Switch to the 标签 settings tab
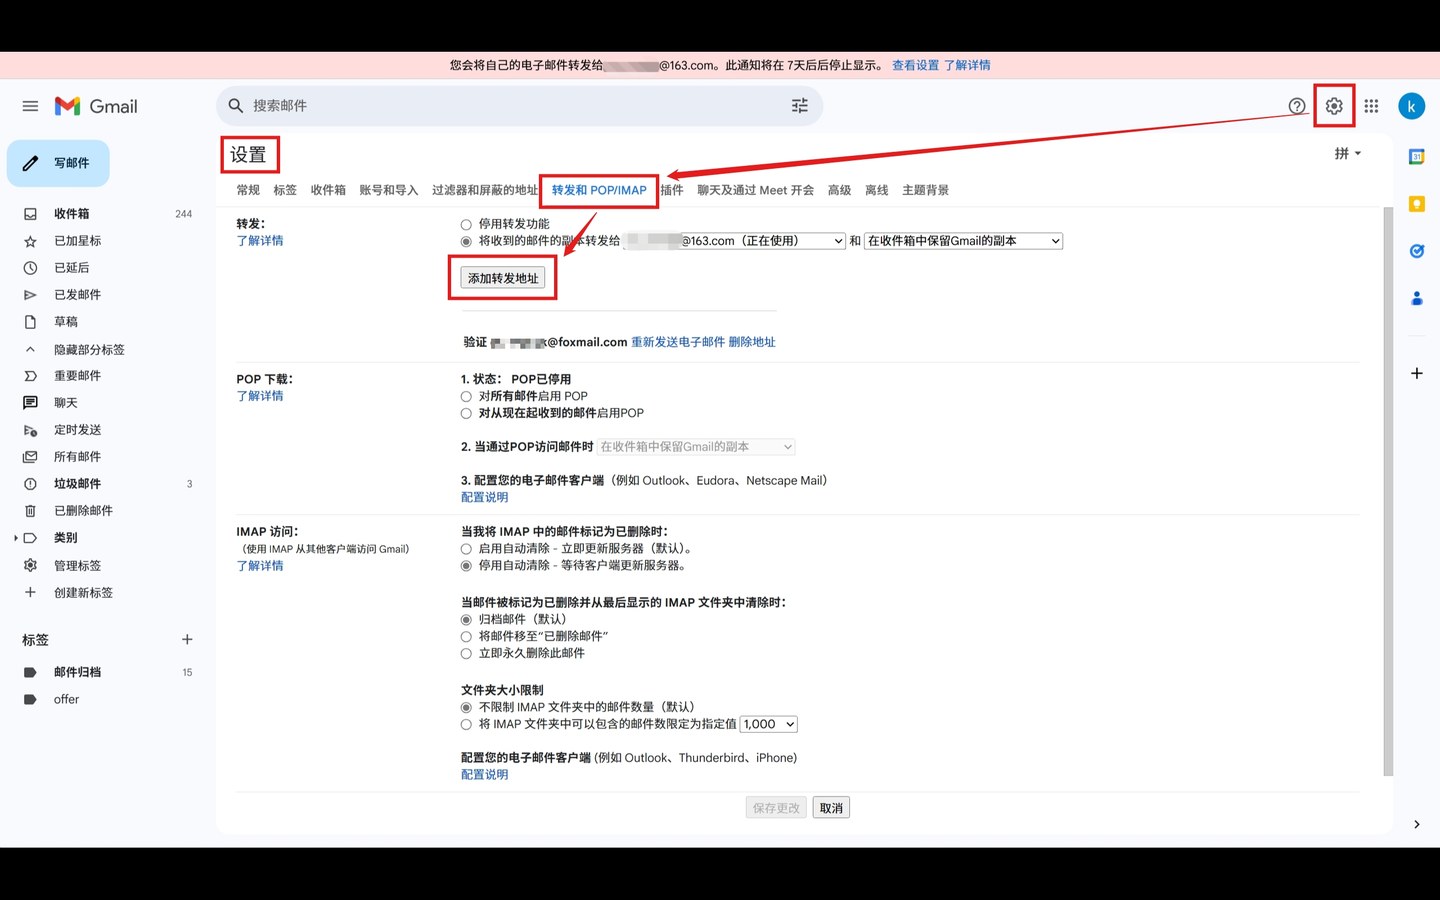The width and height of the screenshot is (1440, 900). coord(285,190)
